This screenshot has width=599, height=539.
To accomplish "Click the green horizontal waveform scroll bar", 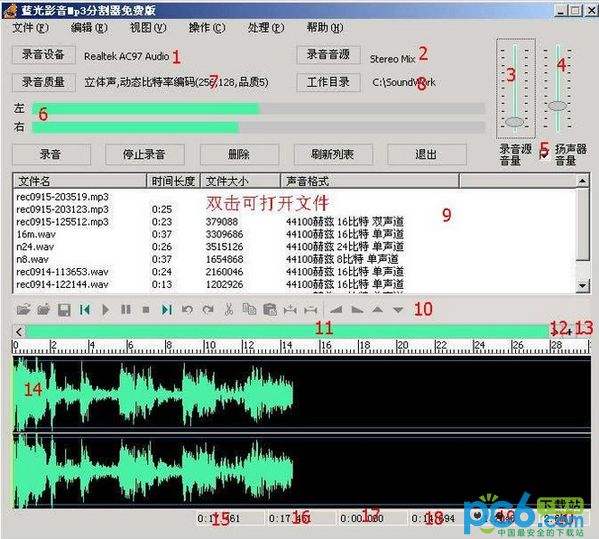I will tap(287, 331).
